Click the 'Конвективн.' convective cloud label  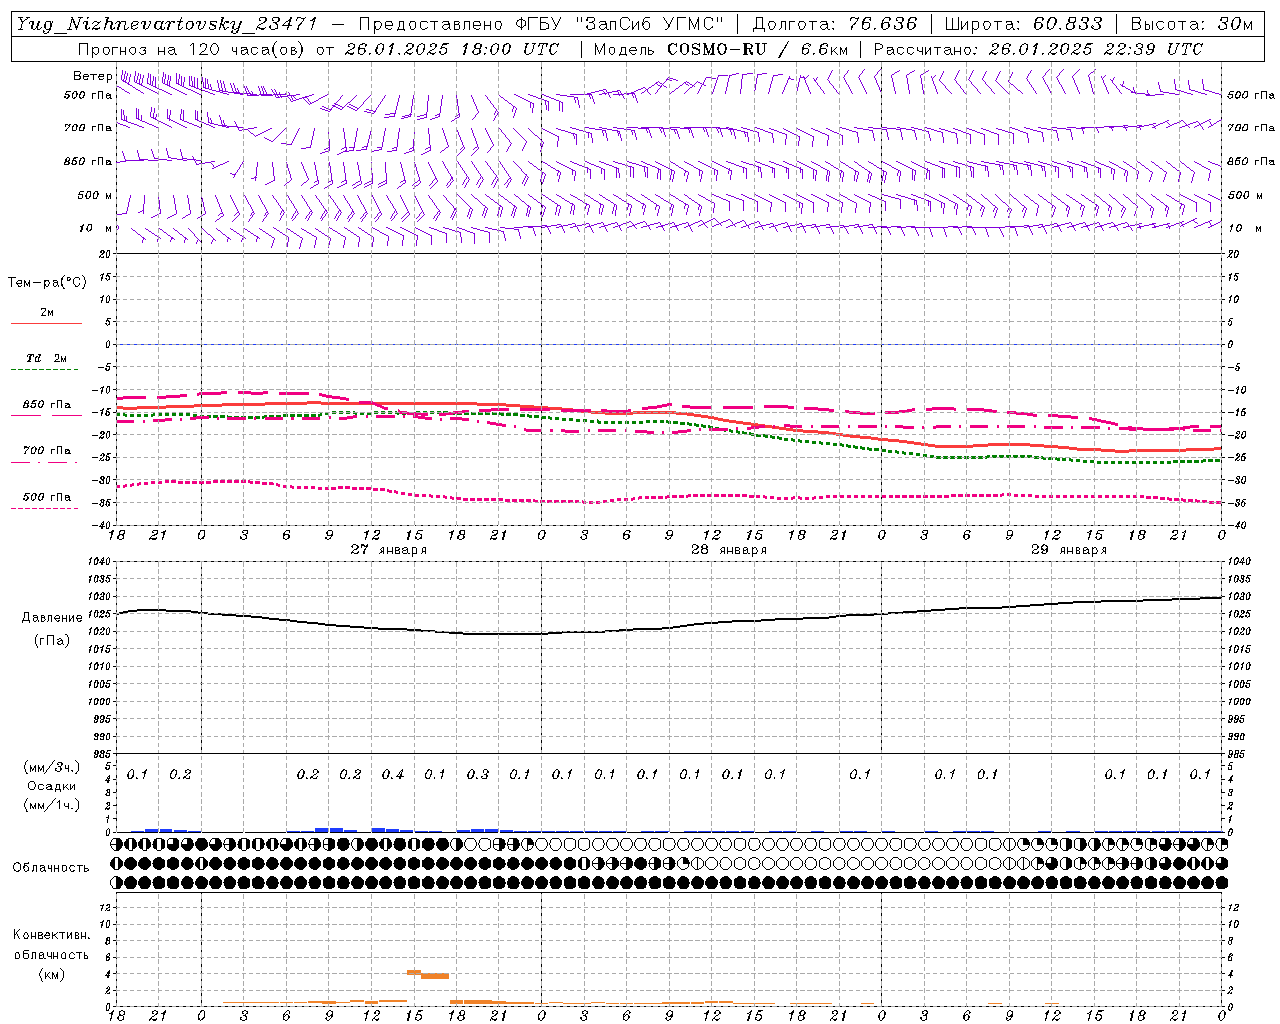point(51,935)
